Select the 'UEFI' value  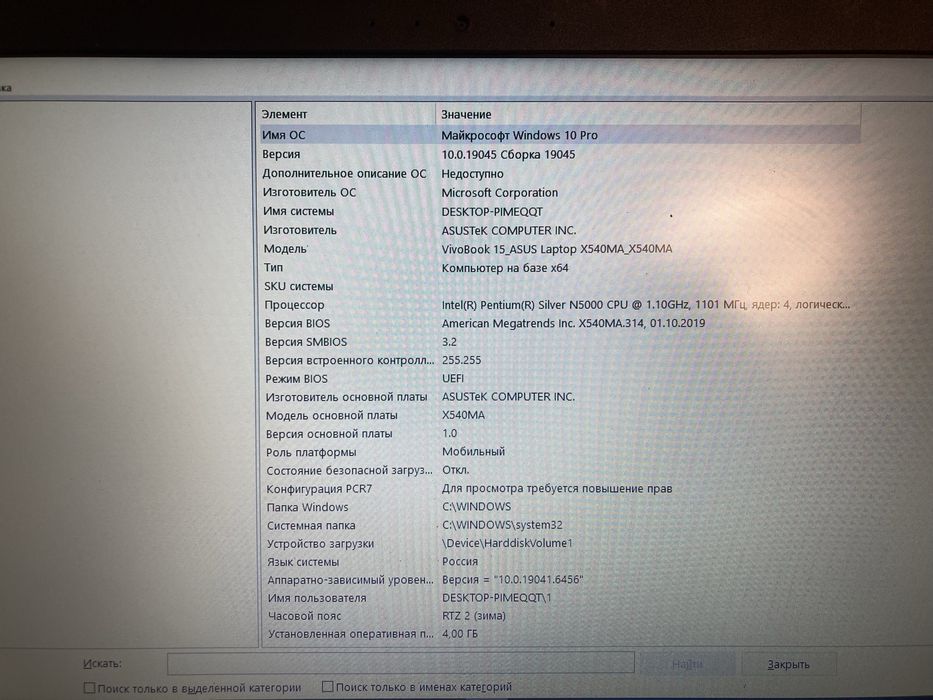pyautogui.click(x=453, y=379)
